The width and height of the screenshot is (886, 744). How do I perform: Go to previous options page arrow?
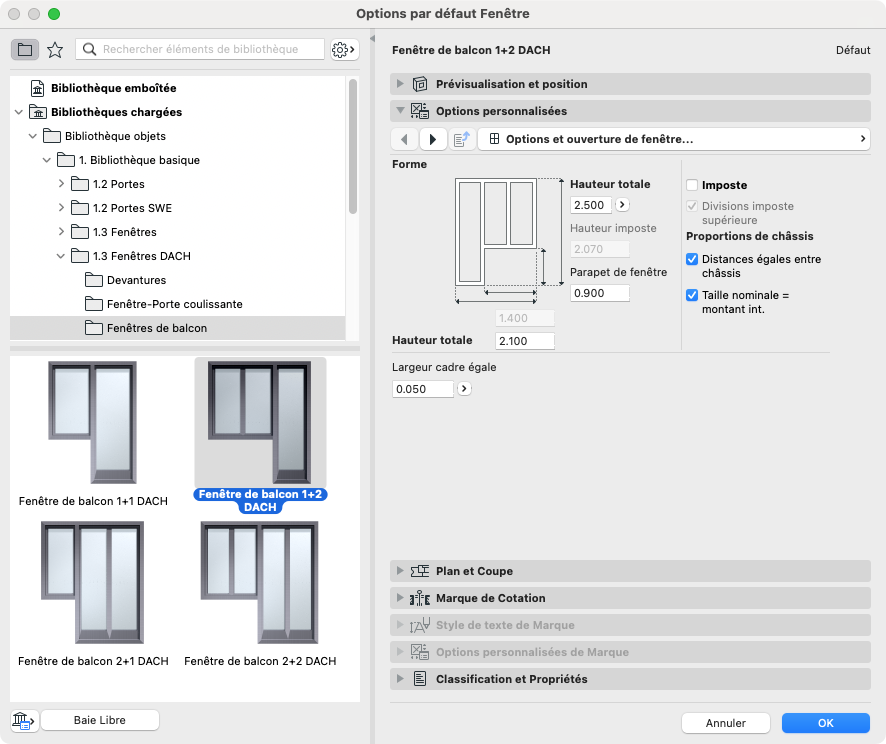pos(404,139)
